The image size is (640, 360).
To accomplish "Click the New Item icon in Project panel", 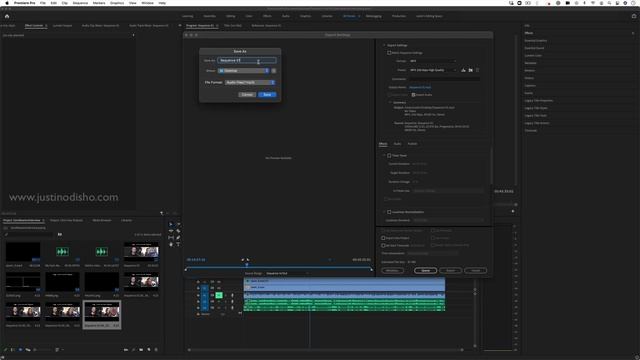I will click(149, 350).
